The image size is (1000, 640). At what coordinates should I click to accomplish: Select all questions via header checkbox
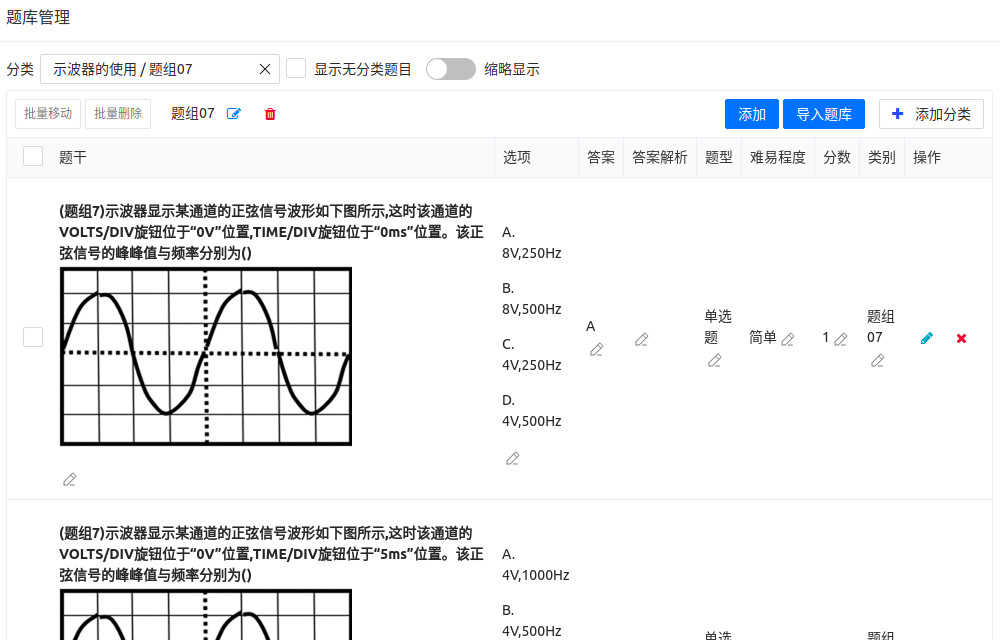pos(33,157)
